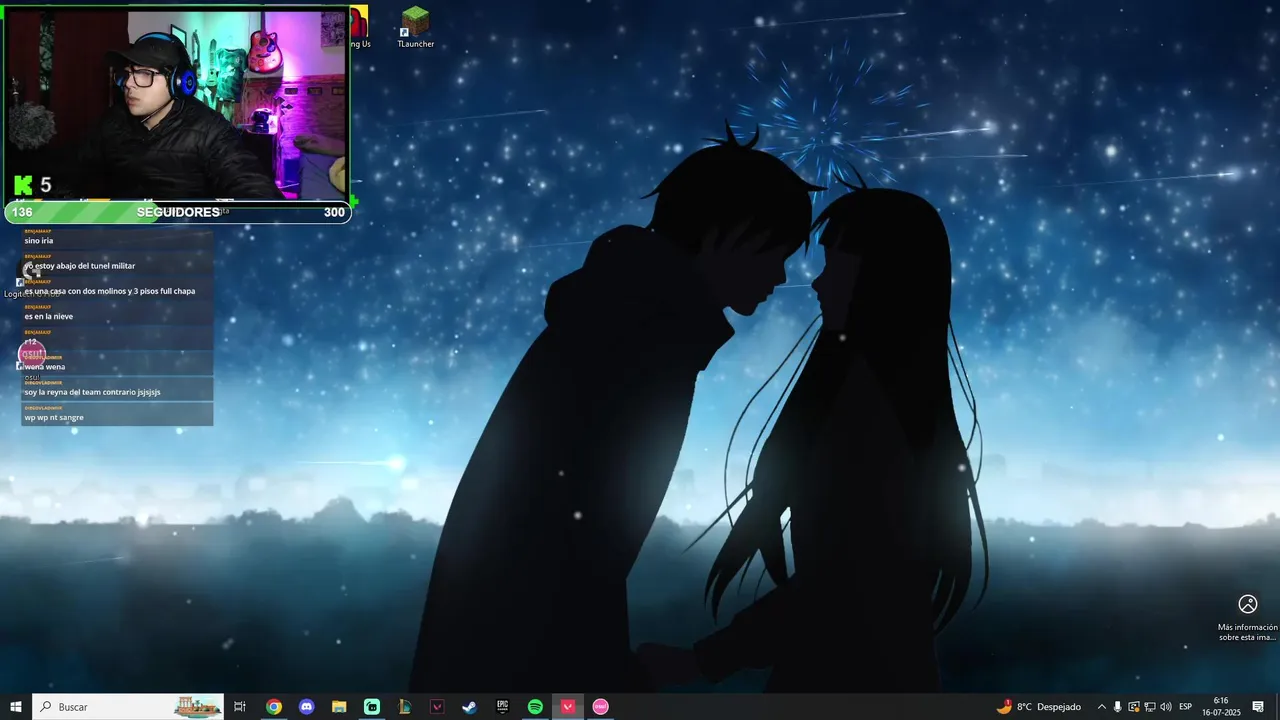
Task: Click the search highlight image in Buscar box
Action: [x=198, y=707]
